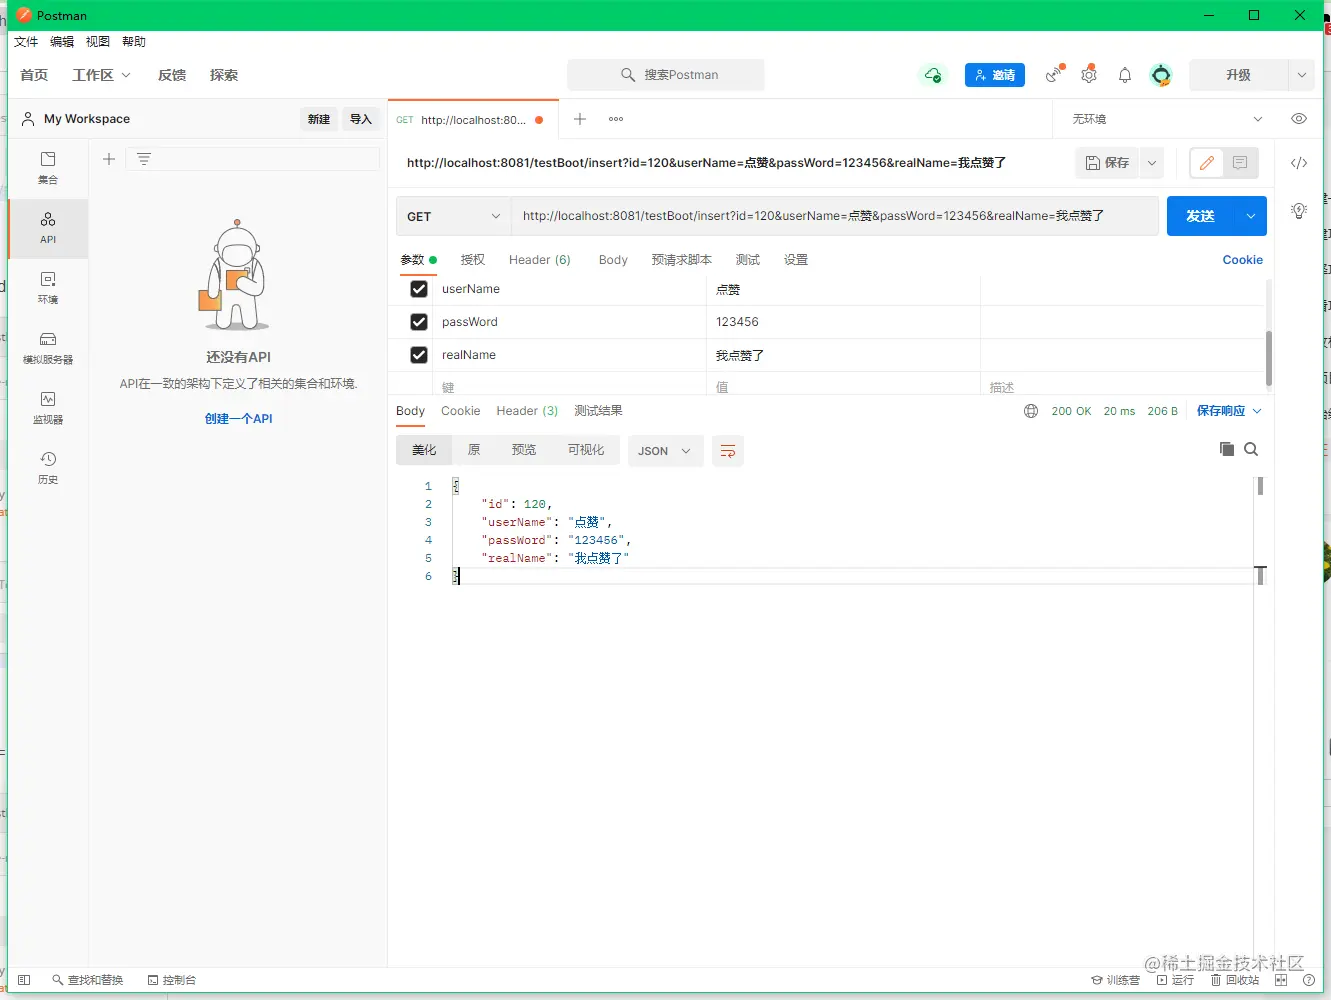Click the pencil edit mode icon
This screenshot has height=1000, width=1331.
click(1207, 163)
